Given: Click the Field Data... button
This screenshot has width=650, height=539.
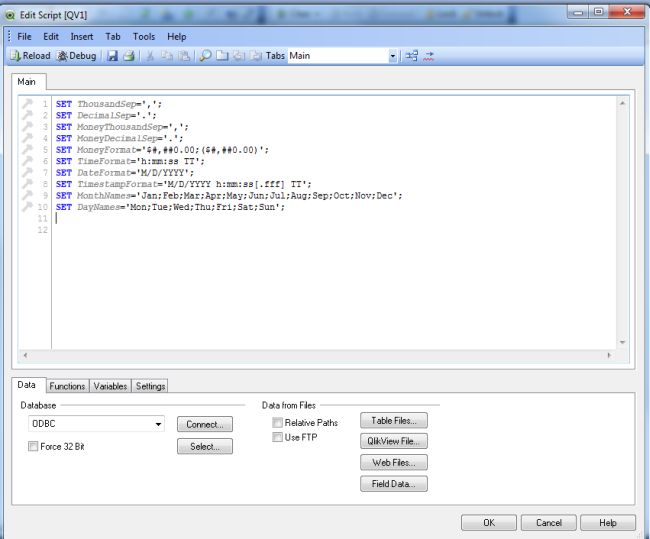Looking at the screenshot, I should (394, 483).
